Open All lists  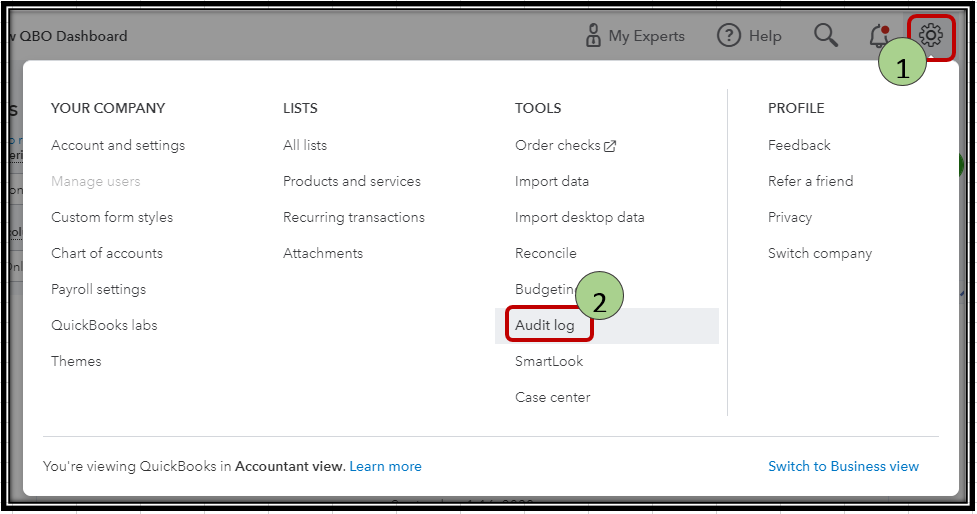point(305,145)
